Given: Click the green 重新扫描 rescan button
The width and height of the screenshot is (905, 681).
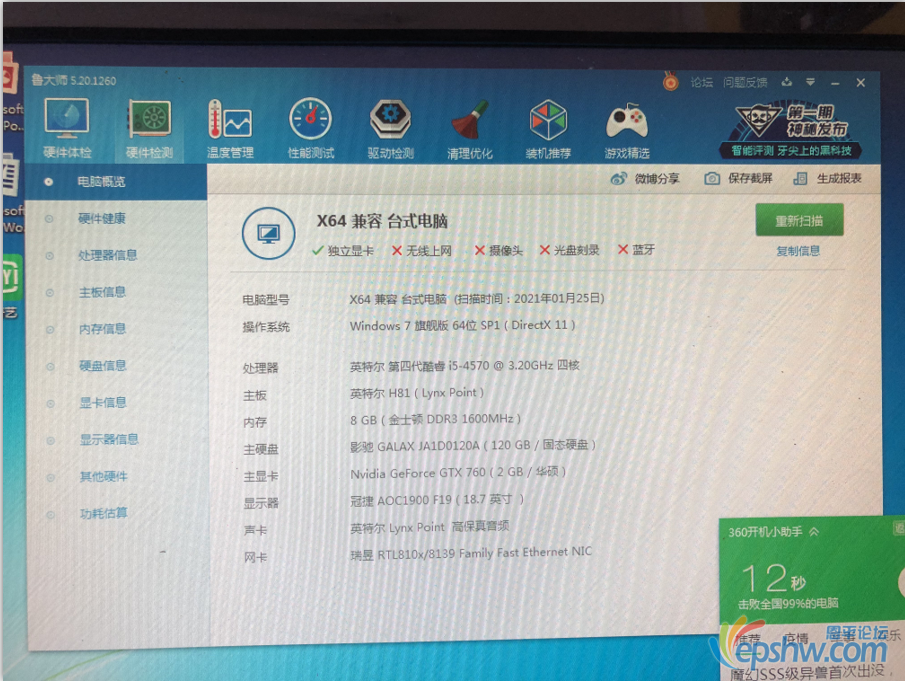Looking at the screenshot, I should tap(799, 220).
